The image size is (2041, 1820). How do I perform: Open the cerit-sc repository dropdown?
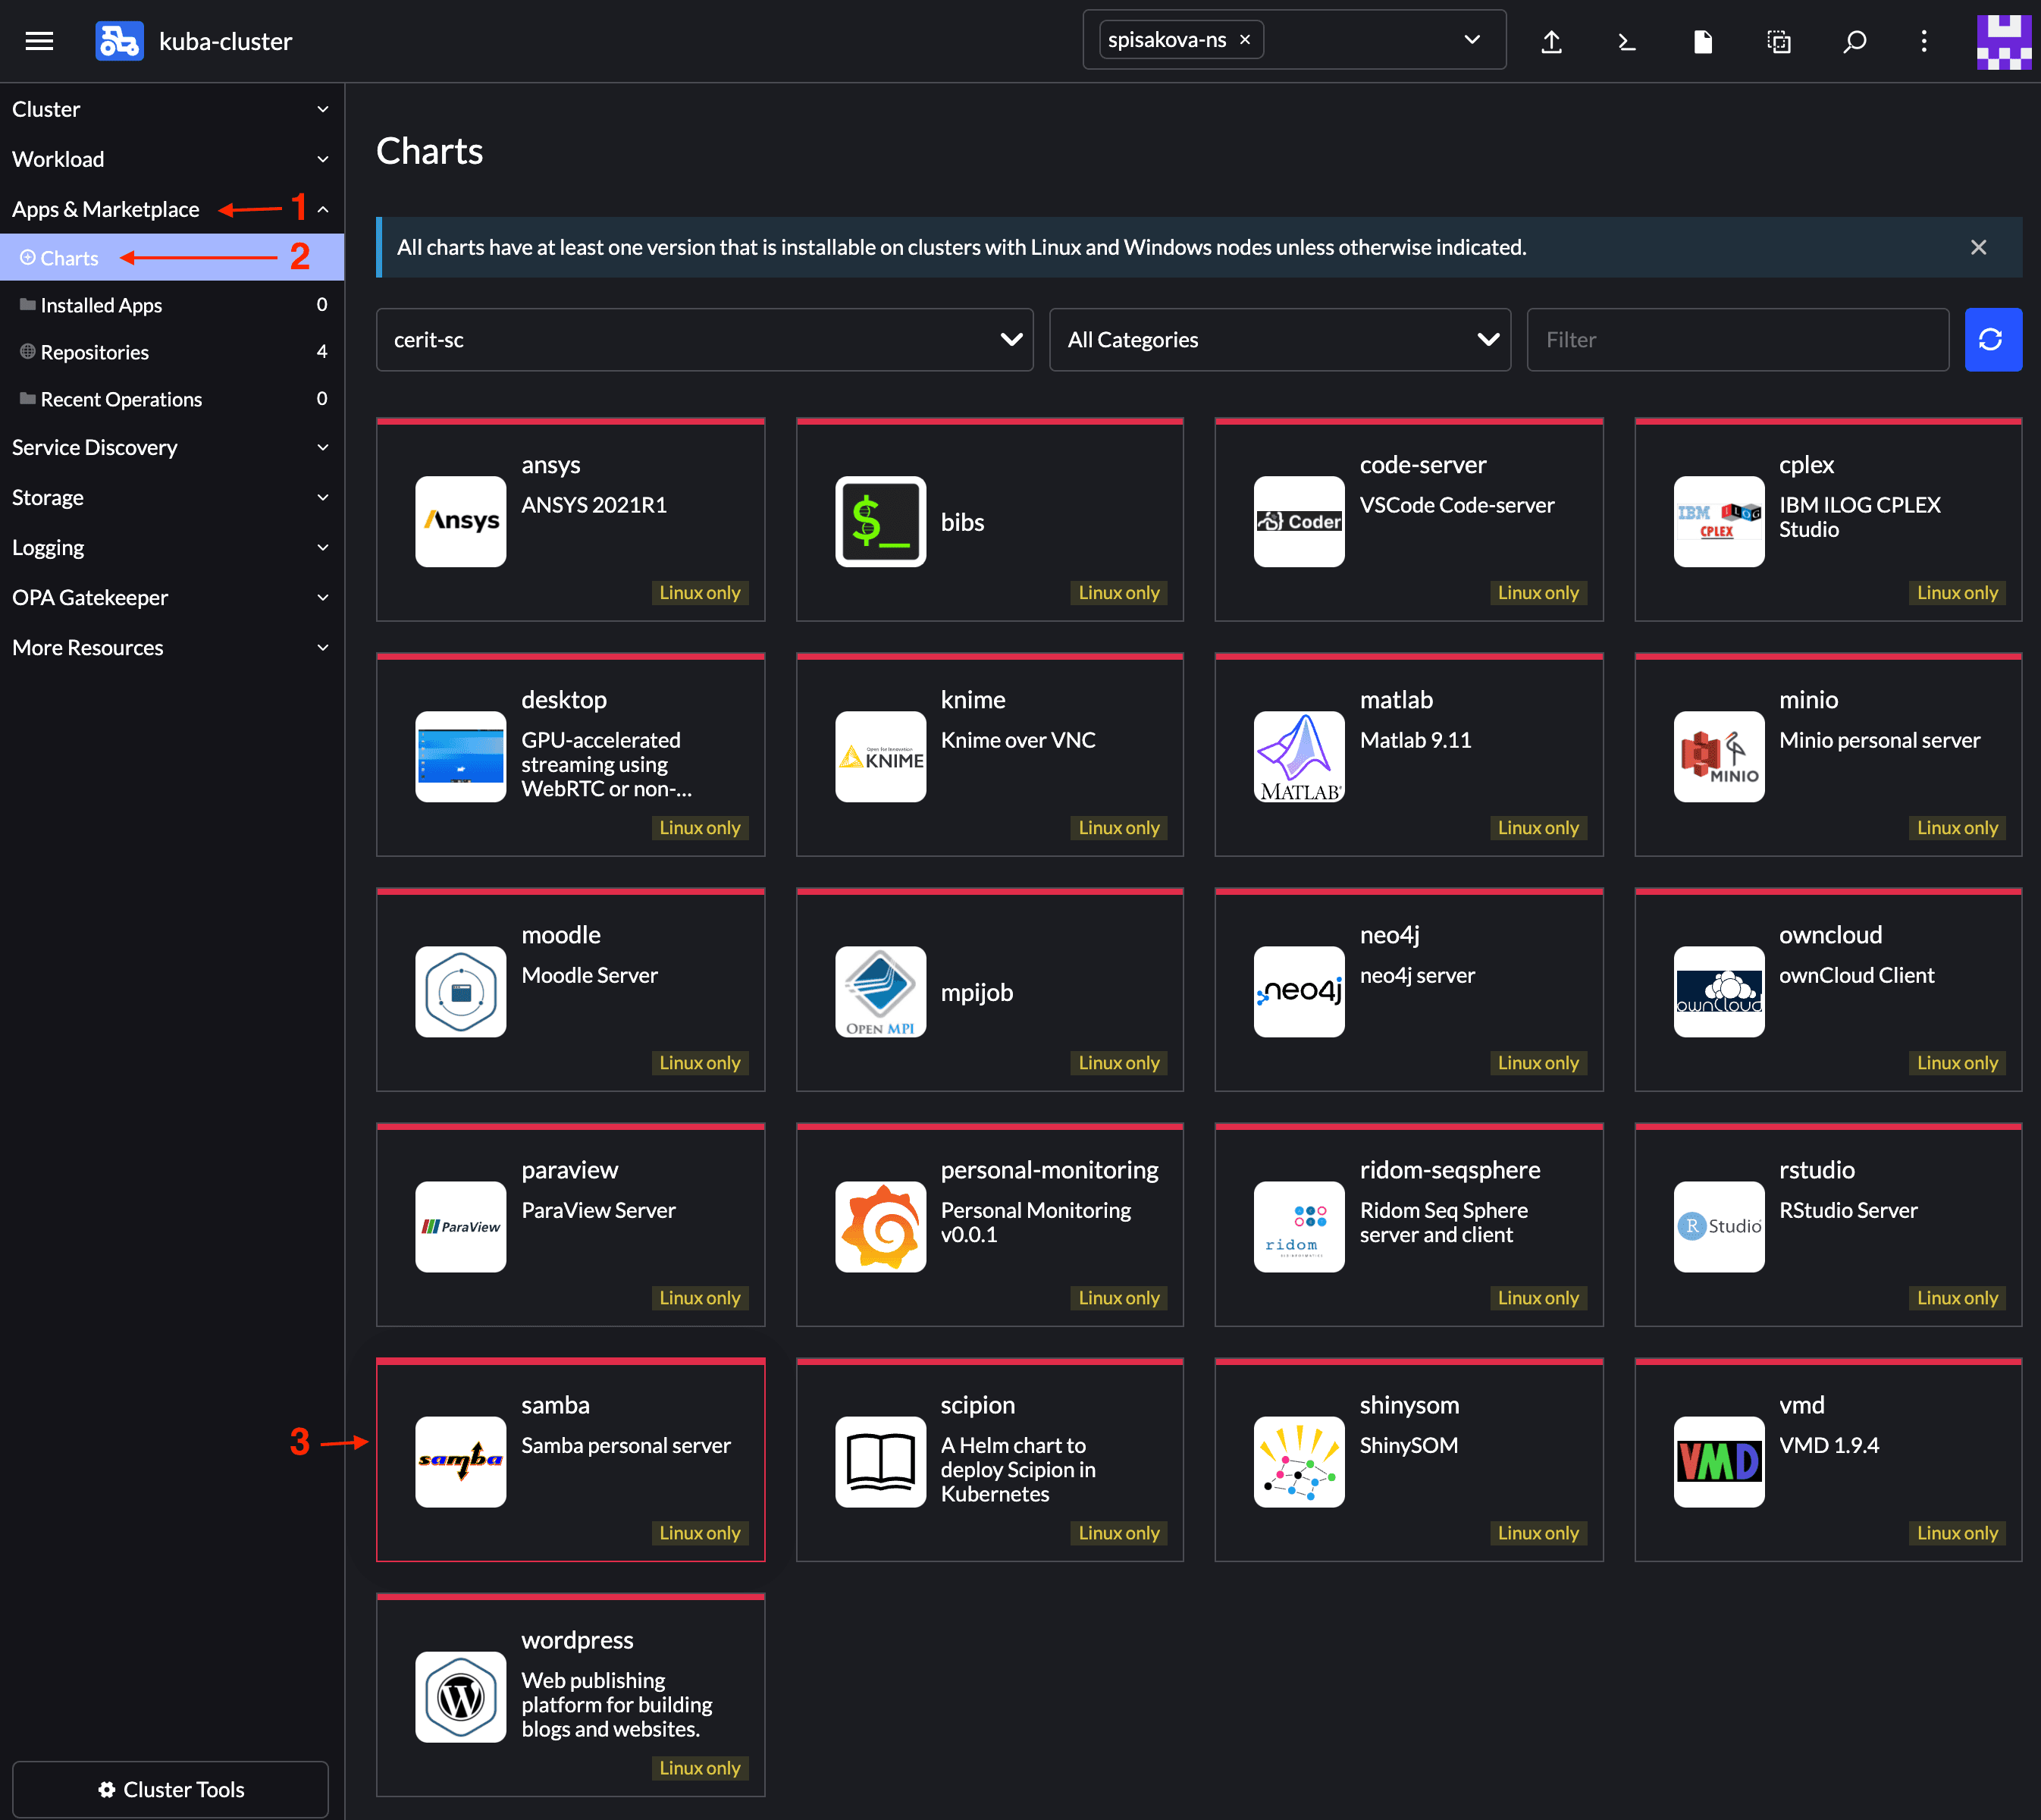(x=704, y=340)
